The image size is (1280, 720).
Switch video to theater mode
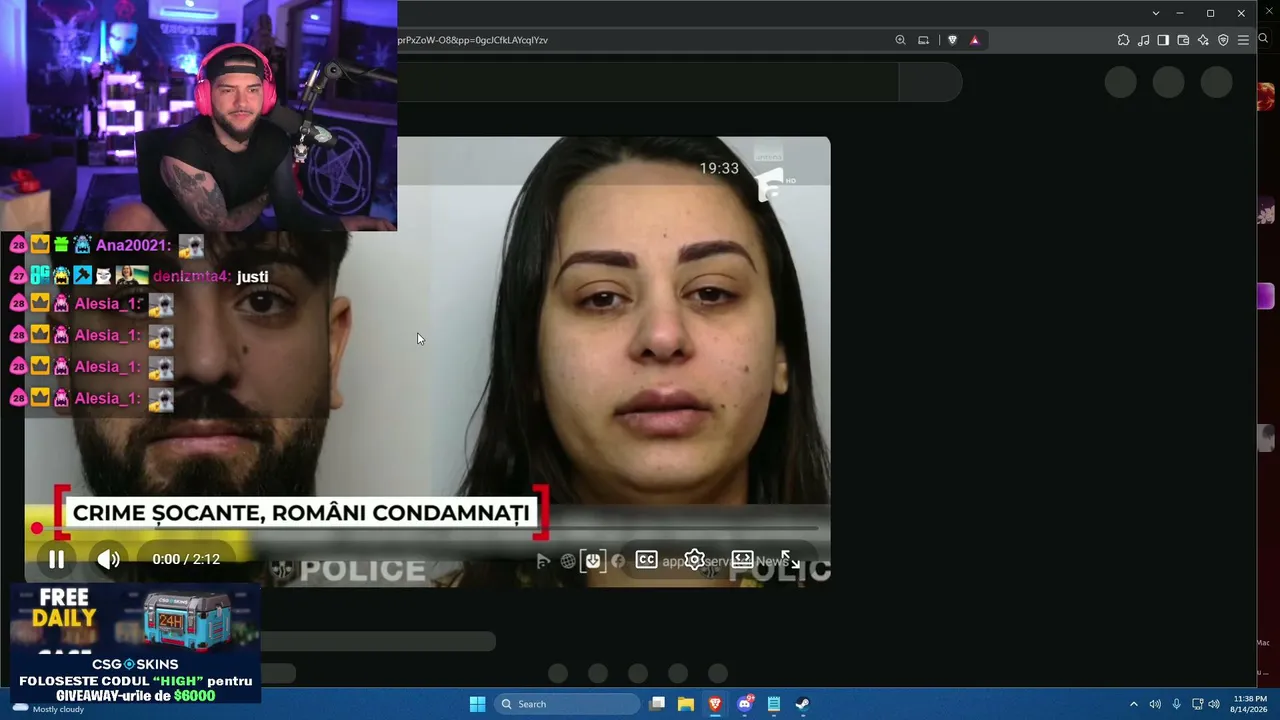tap(742, 560)
